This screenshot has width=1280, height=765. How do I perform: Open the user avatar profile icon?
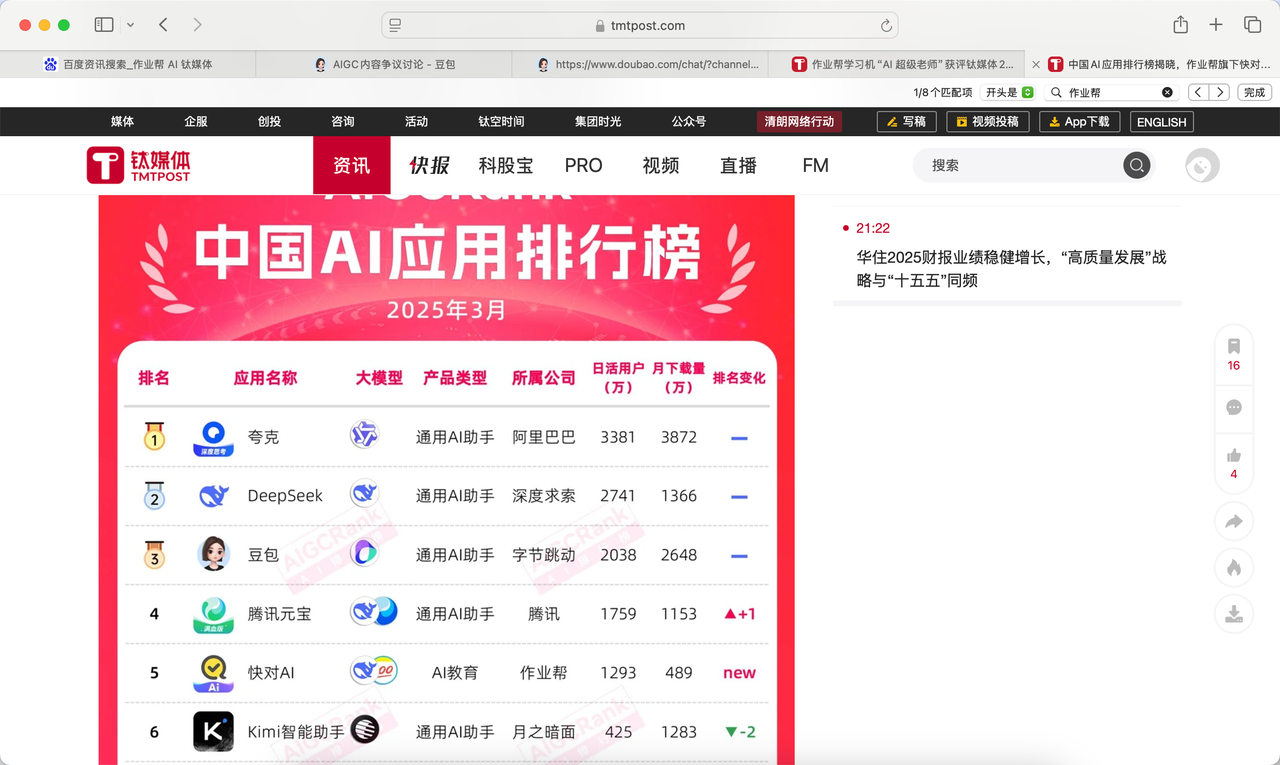tap(1202, 165)
